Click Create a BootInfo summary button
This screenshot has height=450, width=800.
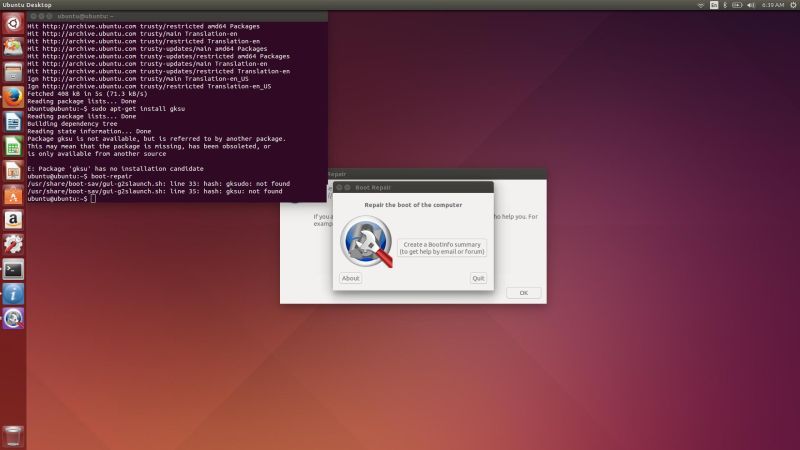click(x=442, y=248)
